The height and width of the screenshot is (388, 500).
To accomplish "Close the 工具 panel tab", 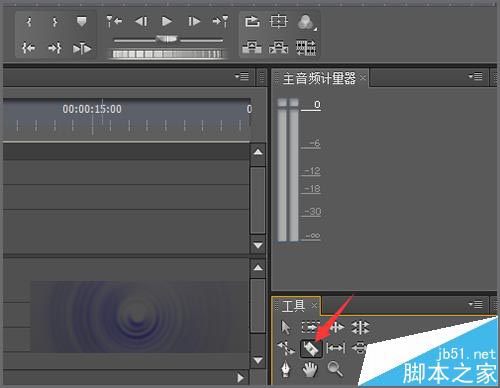I will (x=314, y=305).
